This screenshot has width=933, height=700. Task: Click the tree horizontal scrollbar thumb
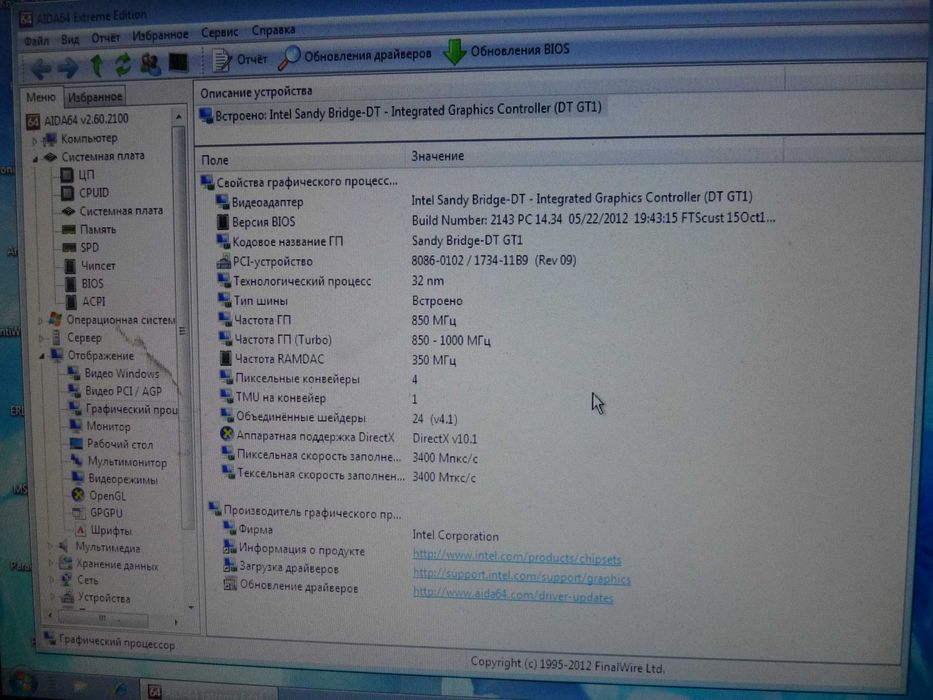[105, 620]
